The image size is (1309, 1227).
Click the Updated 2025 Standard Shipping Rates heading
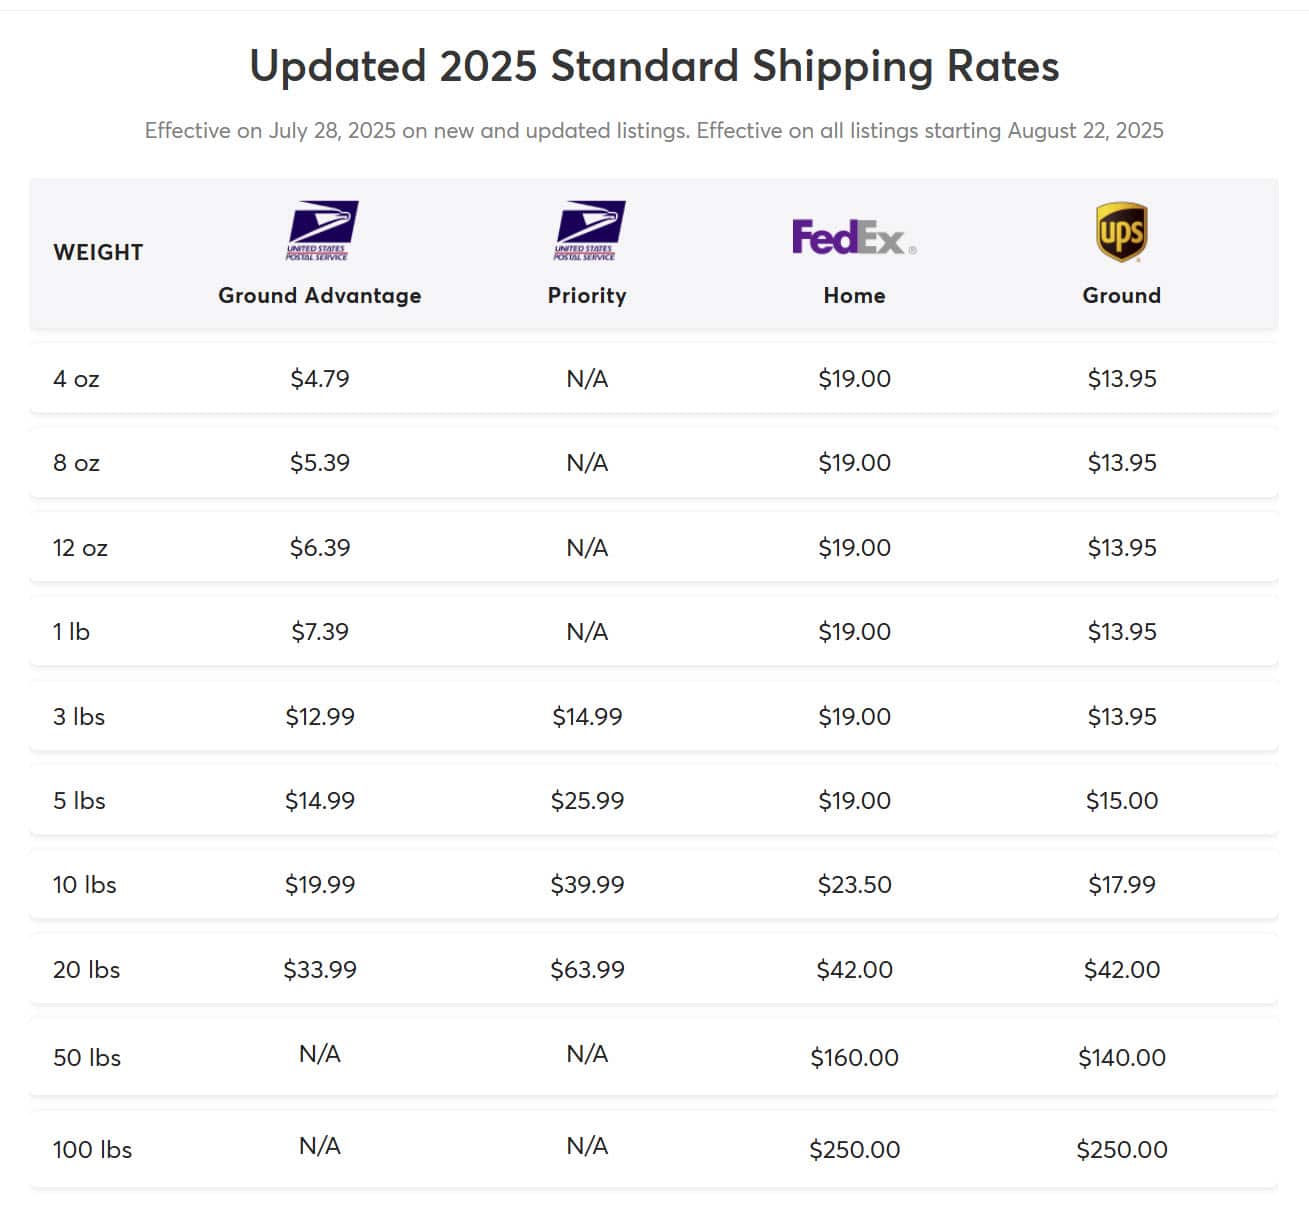[x=654, y=67]
